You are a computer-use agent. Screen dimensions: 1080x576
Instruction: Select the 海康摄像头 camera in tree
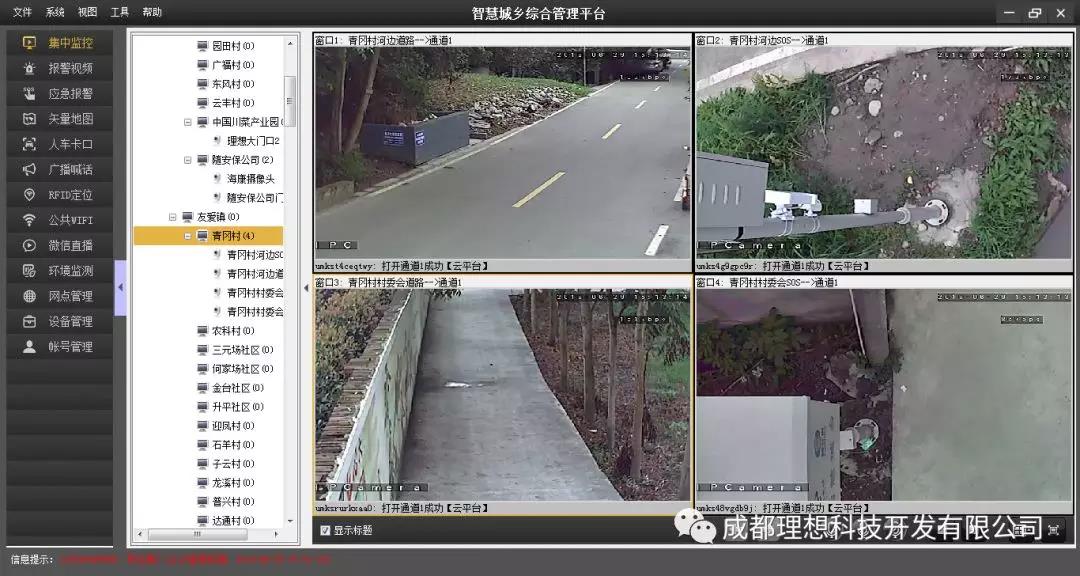pyautogui.click(x=249, y=179)
